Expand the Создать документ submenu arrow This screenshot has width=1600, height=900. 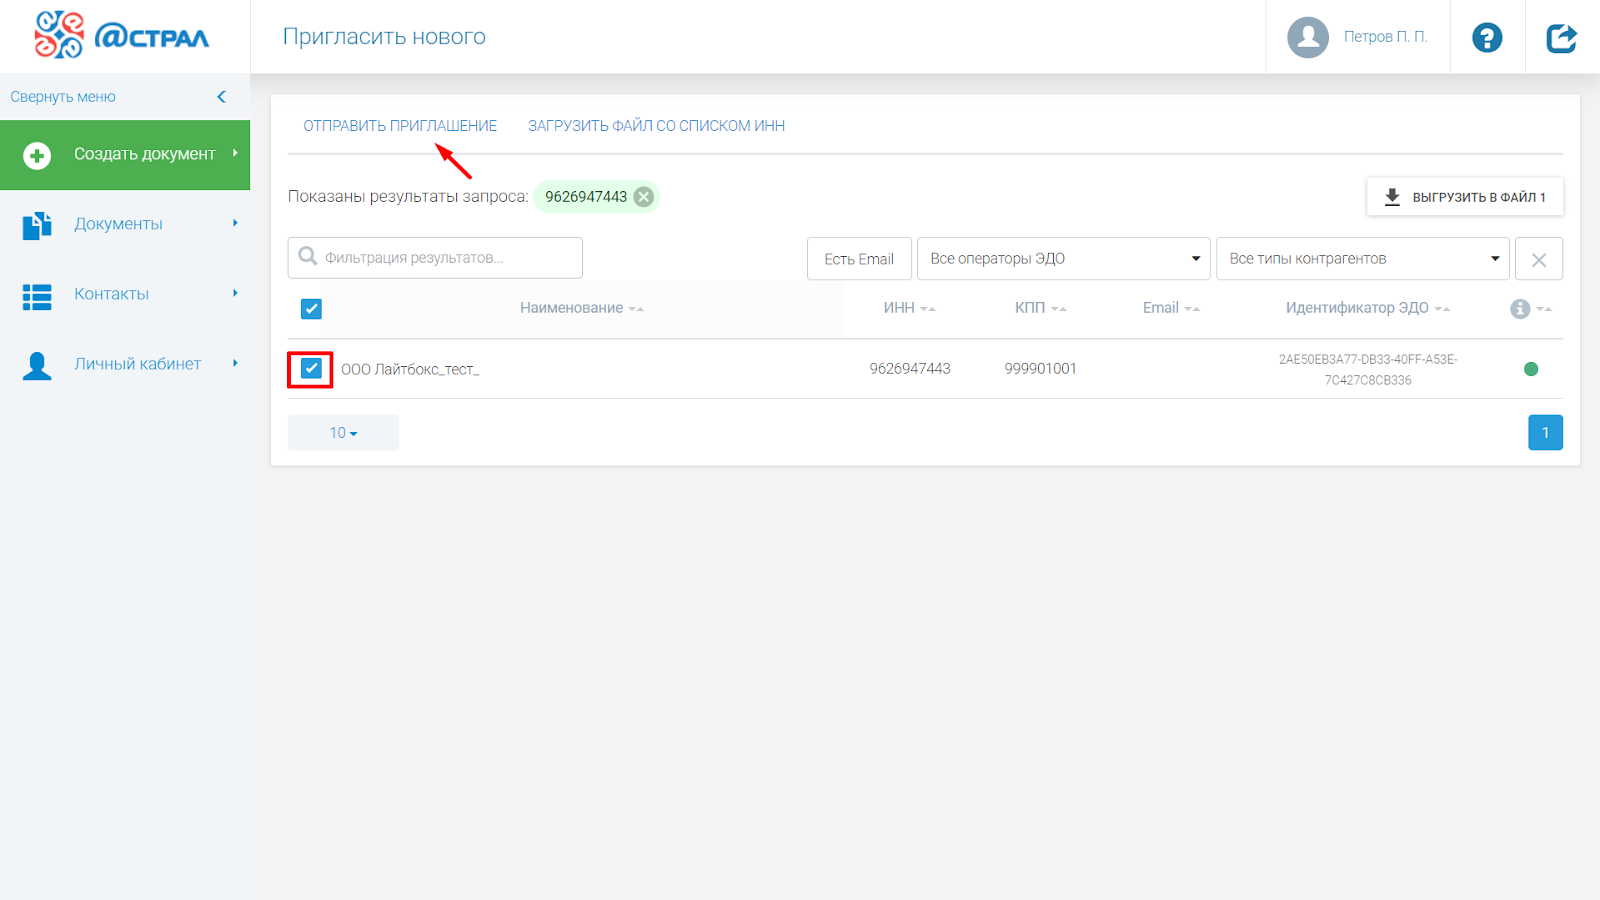[x=235, y=153]
